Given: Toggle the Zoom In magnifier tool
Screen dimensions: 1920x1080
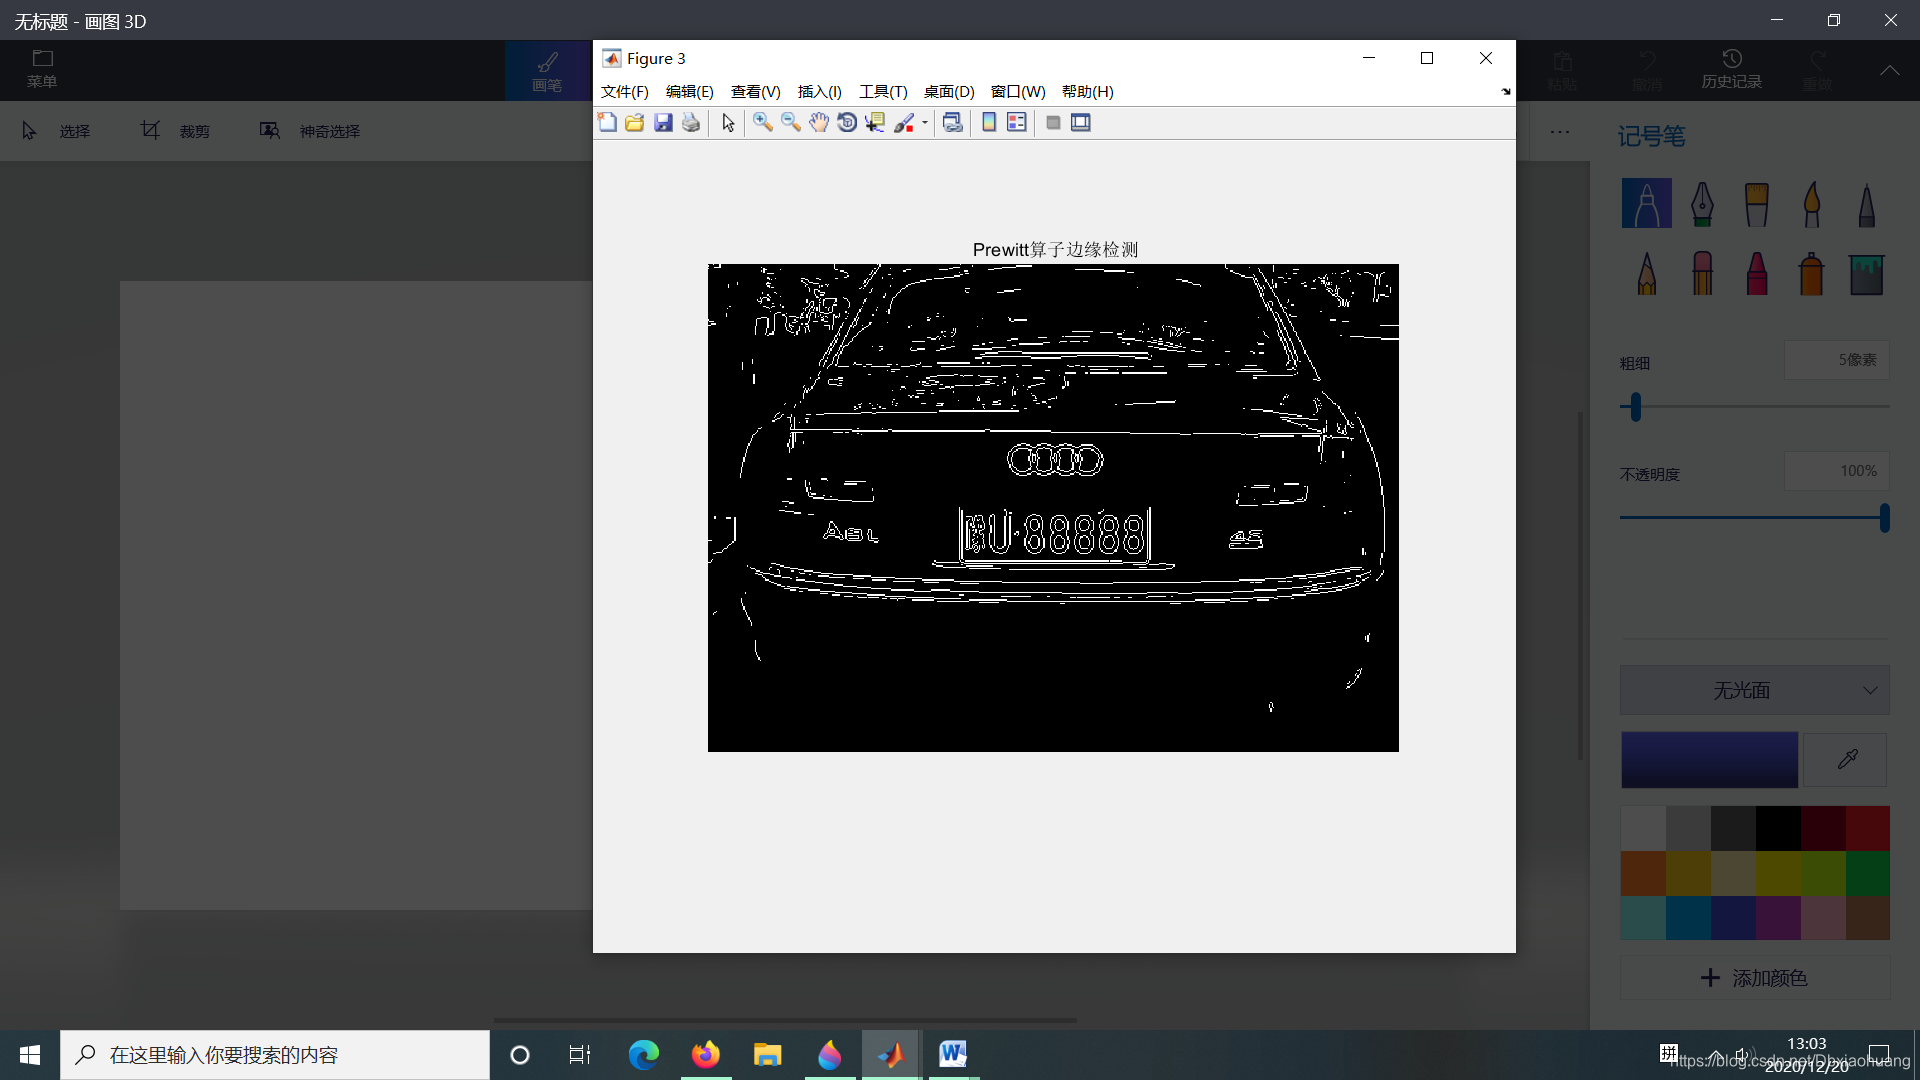Looking at the screenshot, I should click(762, 122).
